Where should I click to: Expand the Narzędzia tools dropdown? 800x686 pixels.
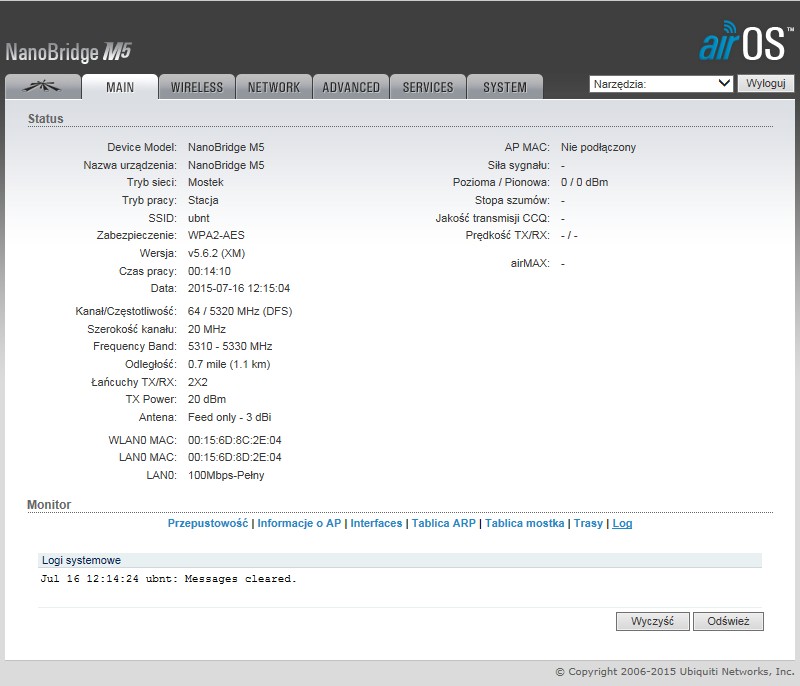(661, 84)
